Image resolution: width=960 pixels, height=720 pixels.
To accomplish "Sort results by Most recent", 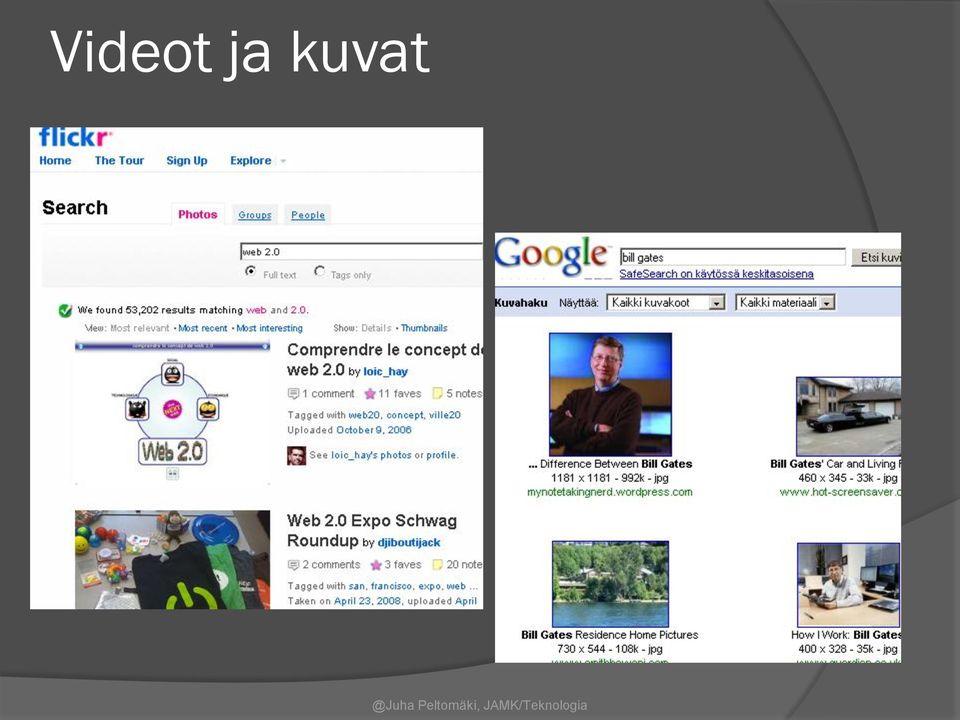I will (203, 328).
